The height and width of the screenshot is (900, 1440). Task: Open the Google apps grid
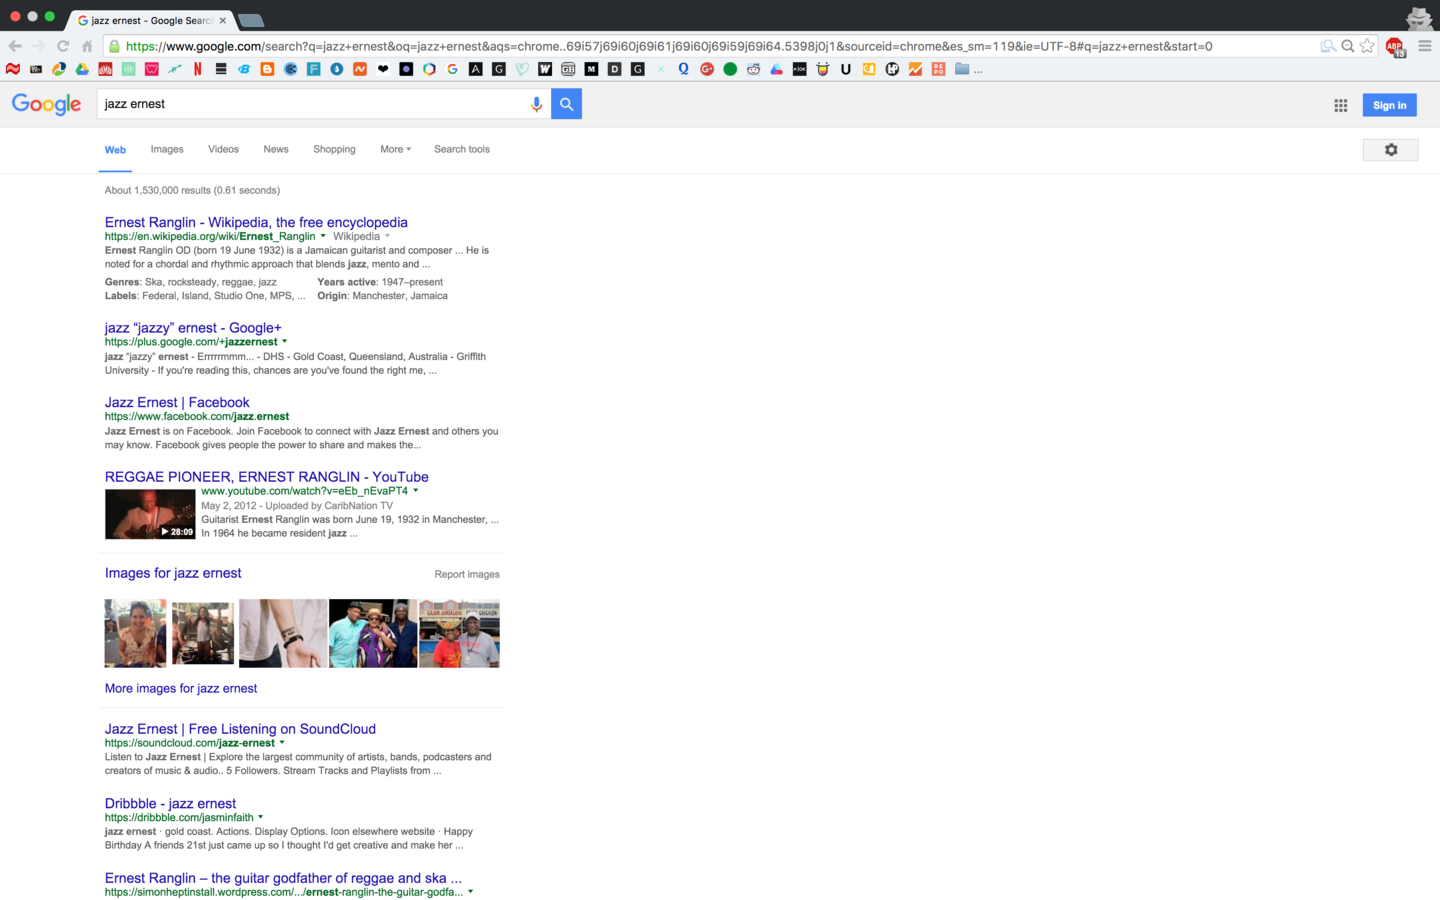coord(1340,105)
